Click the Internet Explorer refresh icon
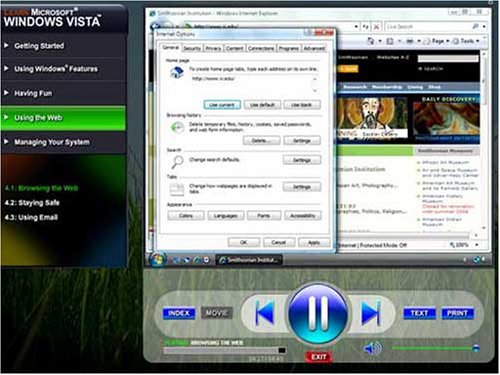This screenshot has width=500, height=375. [366, 26]
